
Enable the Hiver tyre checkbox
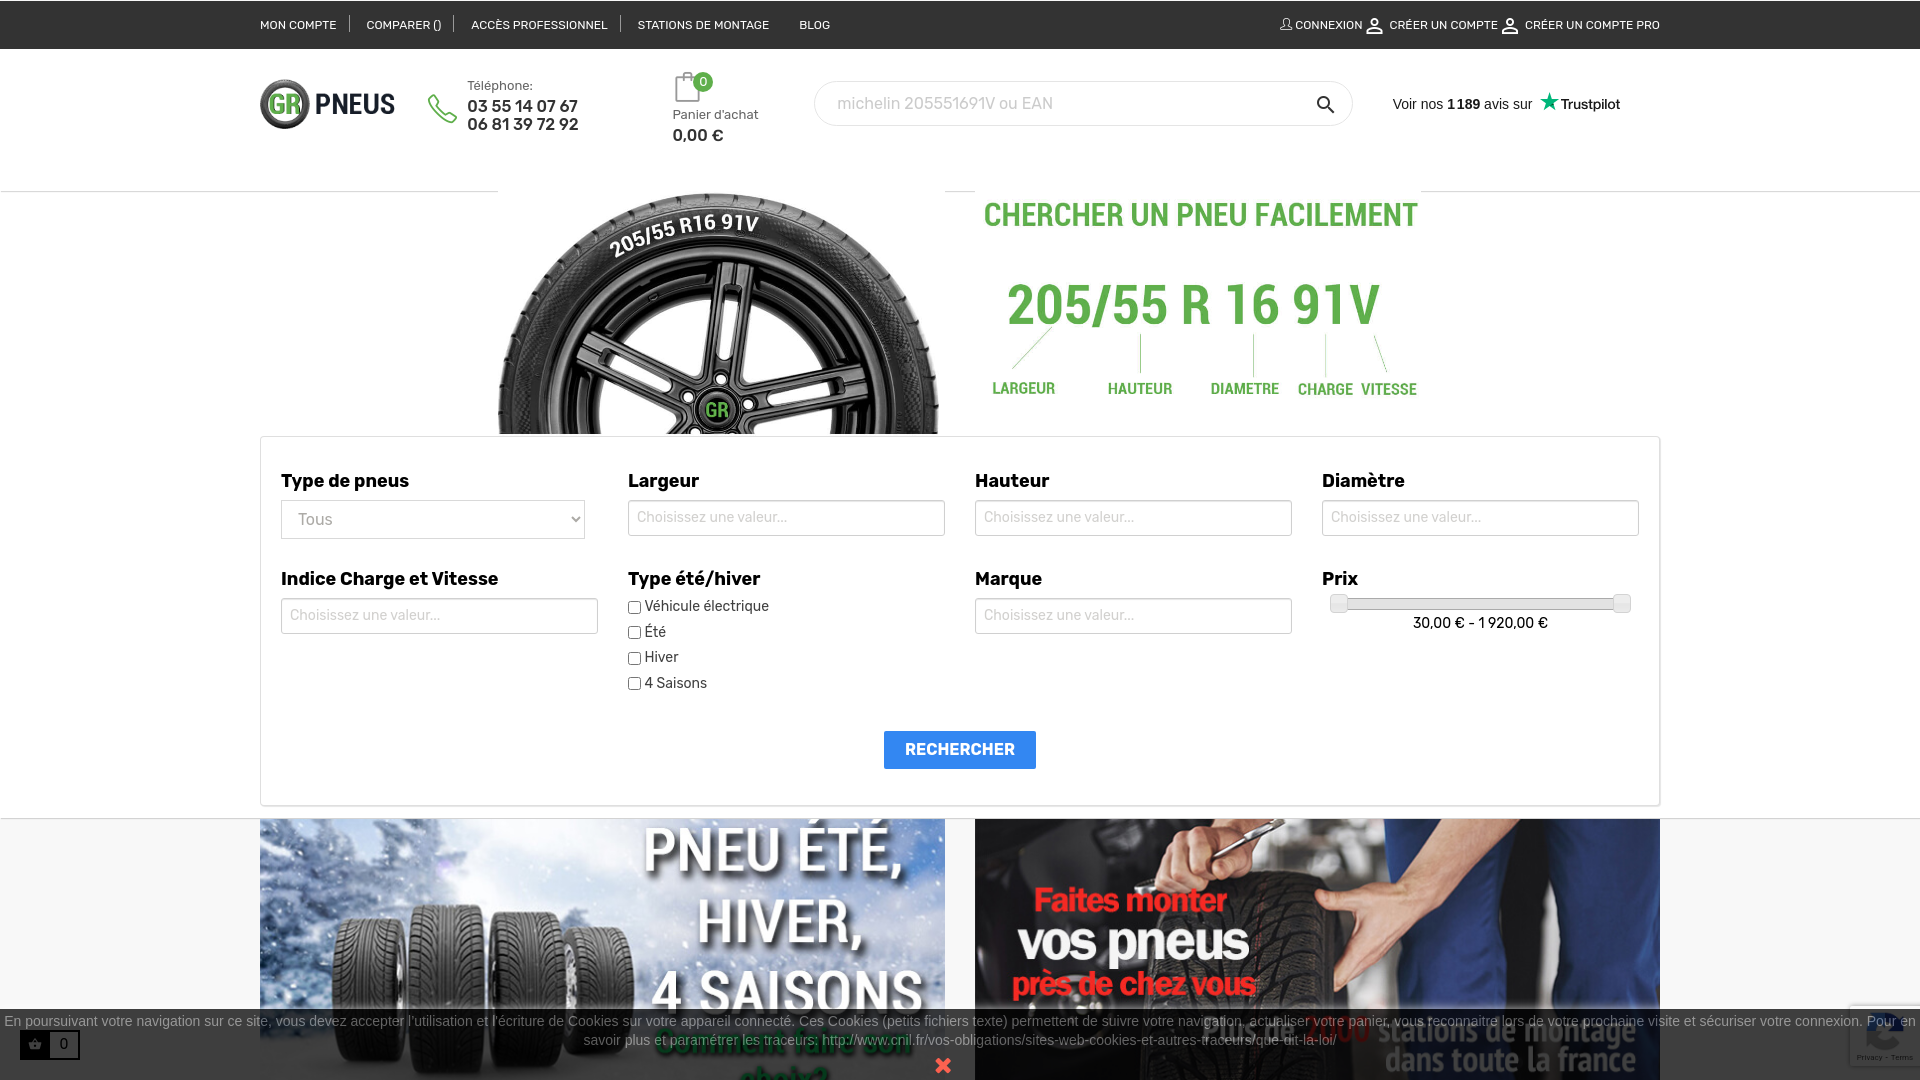coord(634,658)
